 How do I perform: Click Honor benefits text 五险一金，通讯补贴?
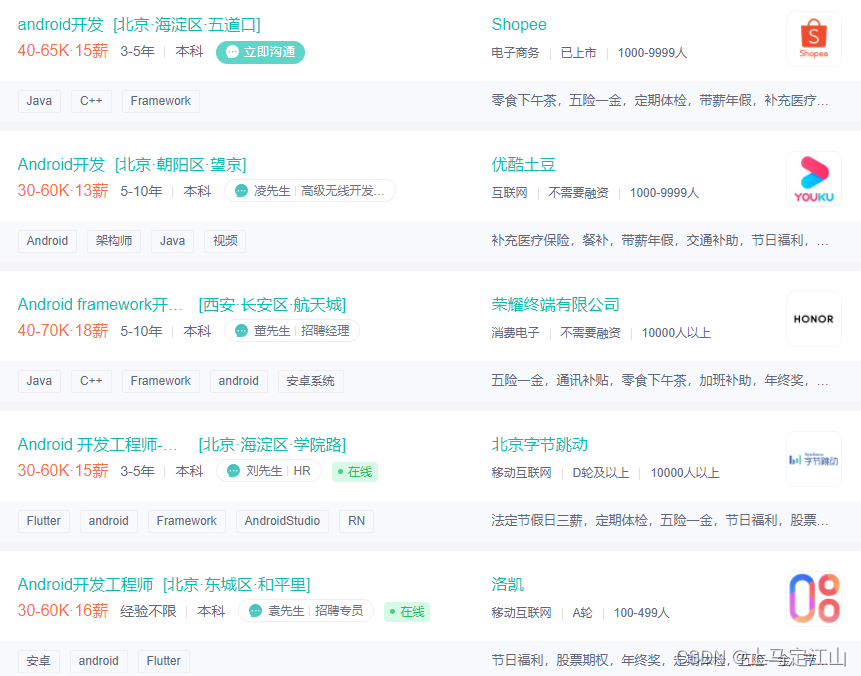[x=550, y=381]
